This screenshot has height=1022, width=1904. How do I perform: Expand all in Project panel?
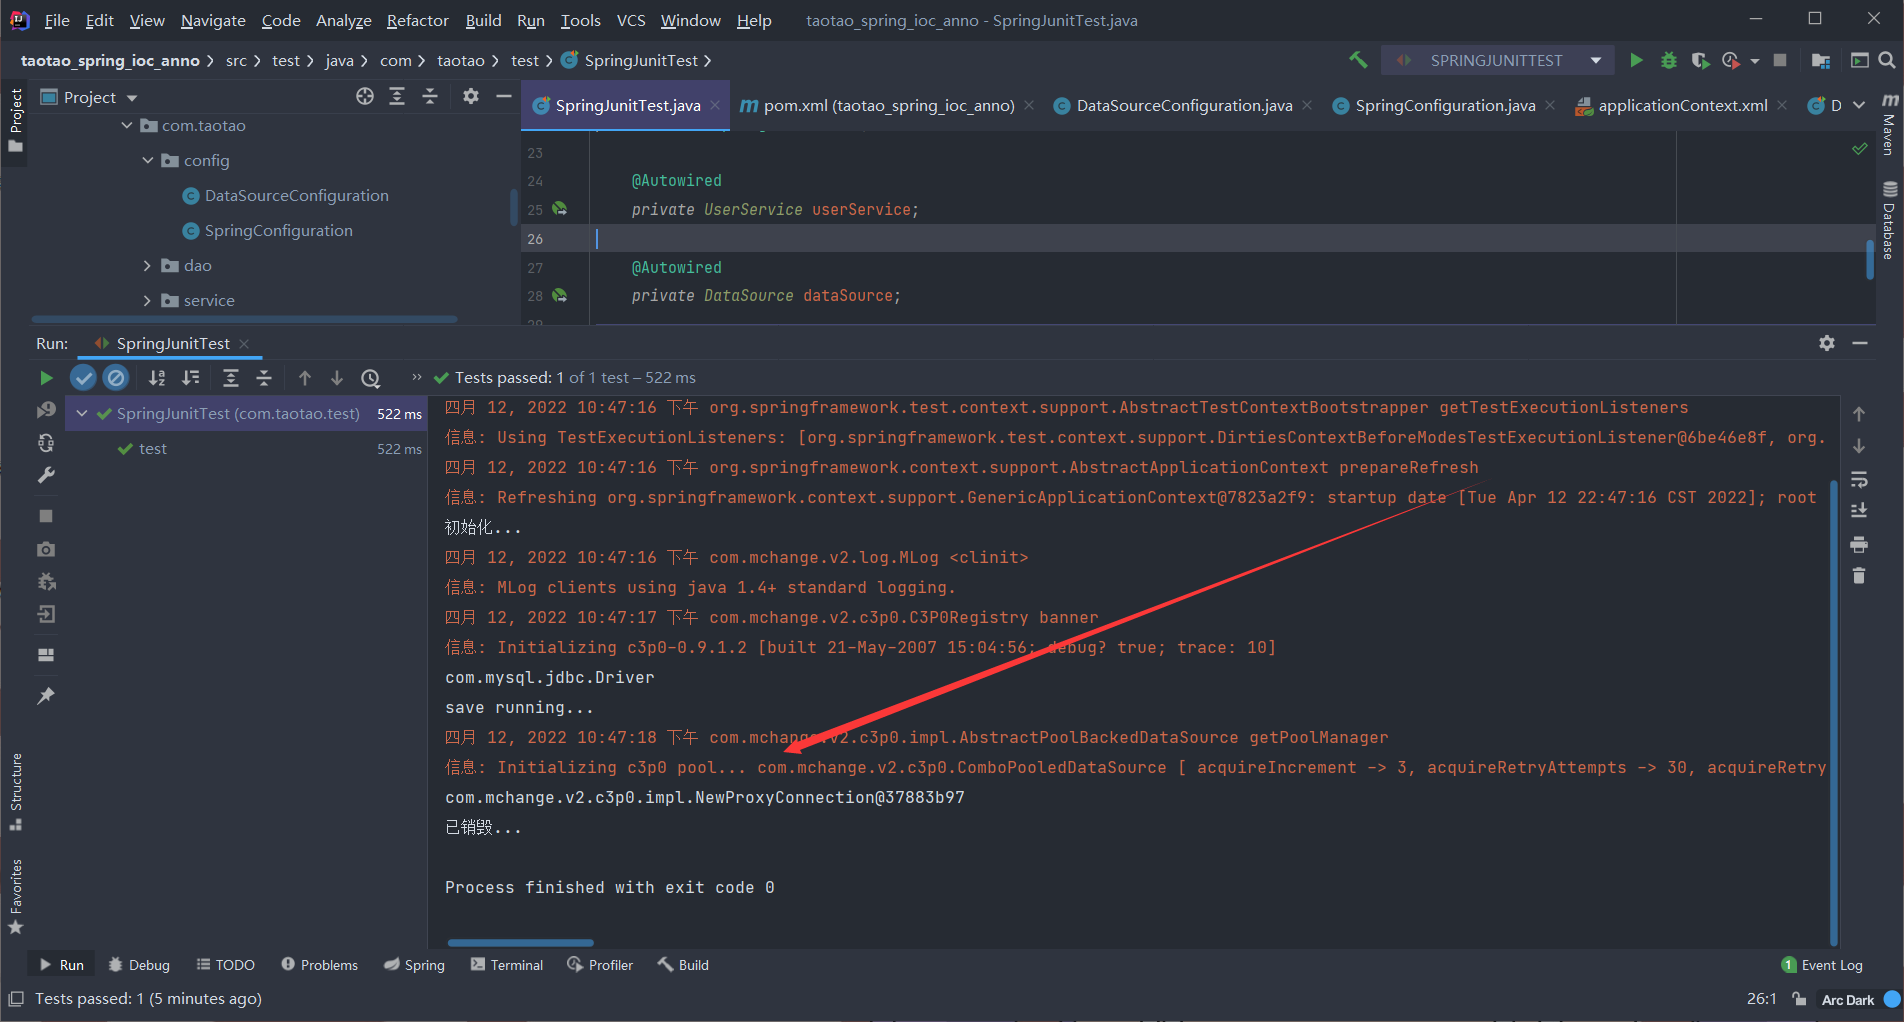[397, 96]
